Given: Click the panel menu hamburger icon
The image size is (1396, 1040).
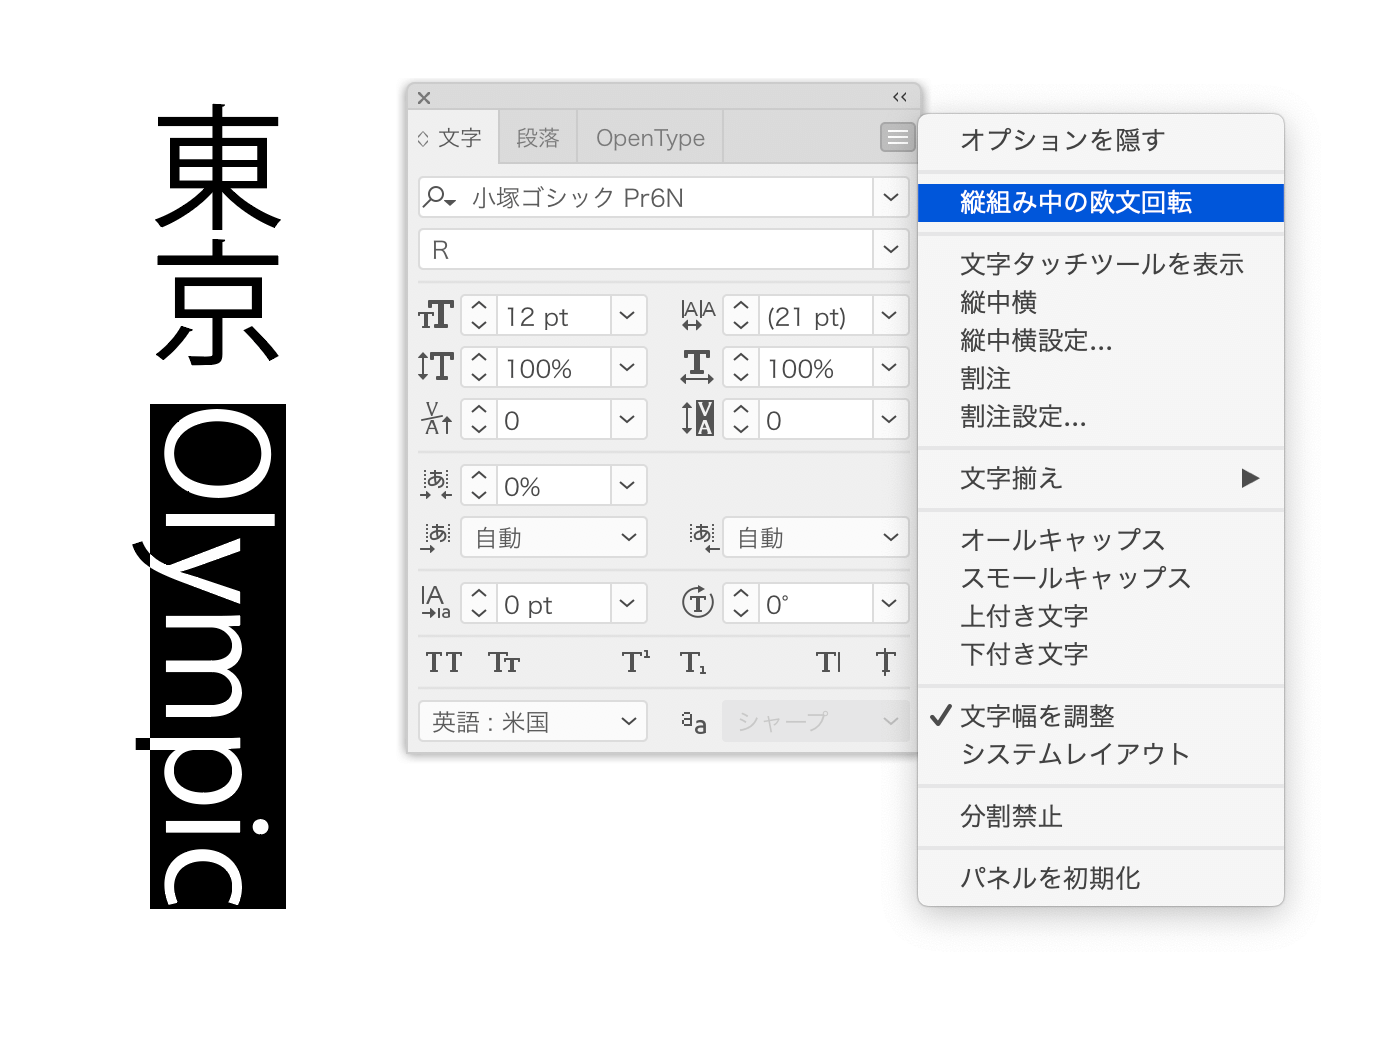Looking at the screenshot, I should point(897,137).
